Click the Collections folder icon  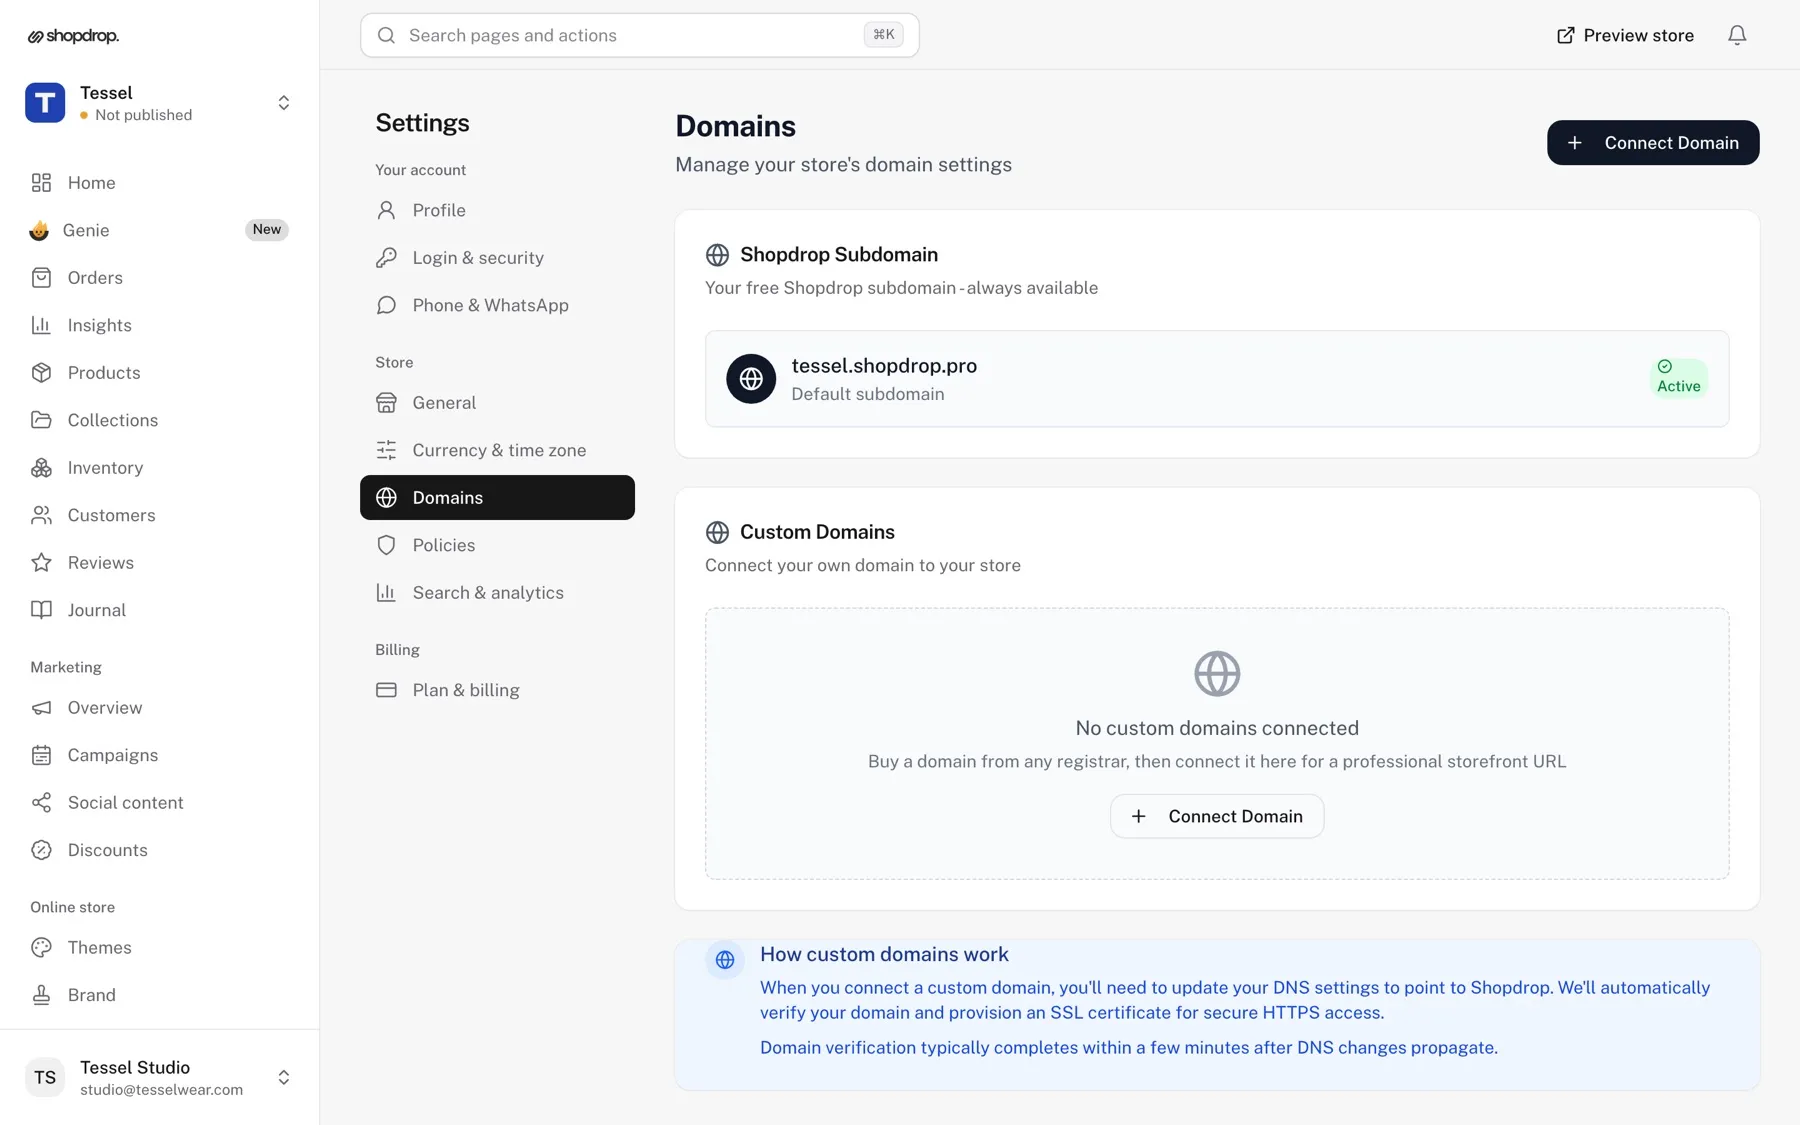pyautogui.click(x=41, y=420)
